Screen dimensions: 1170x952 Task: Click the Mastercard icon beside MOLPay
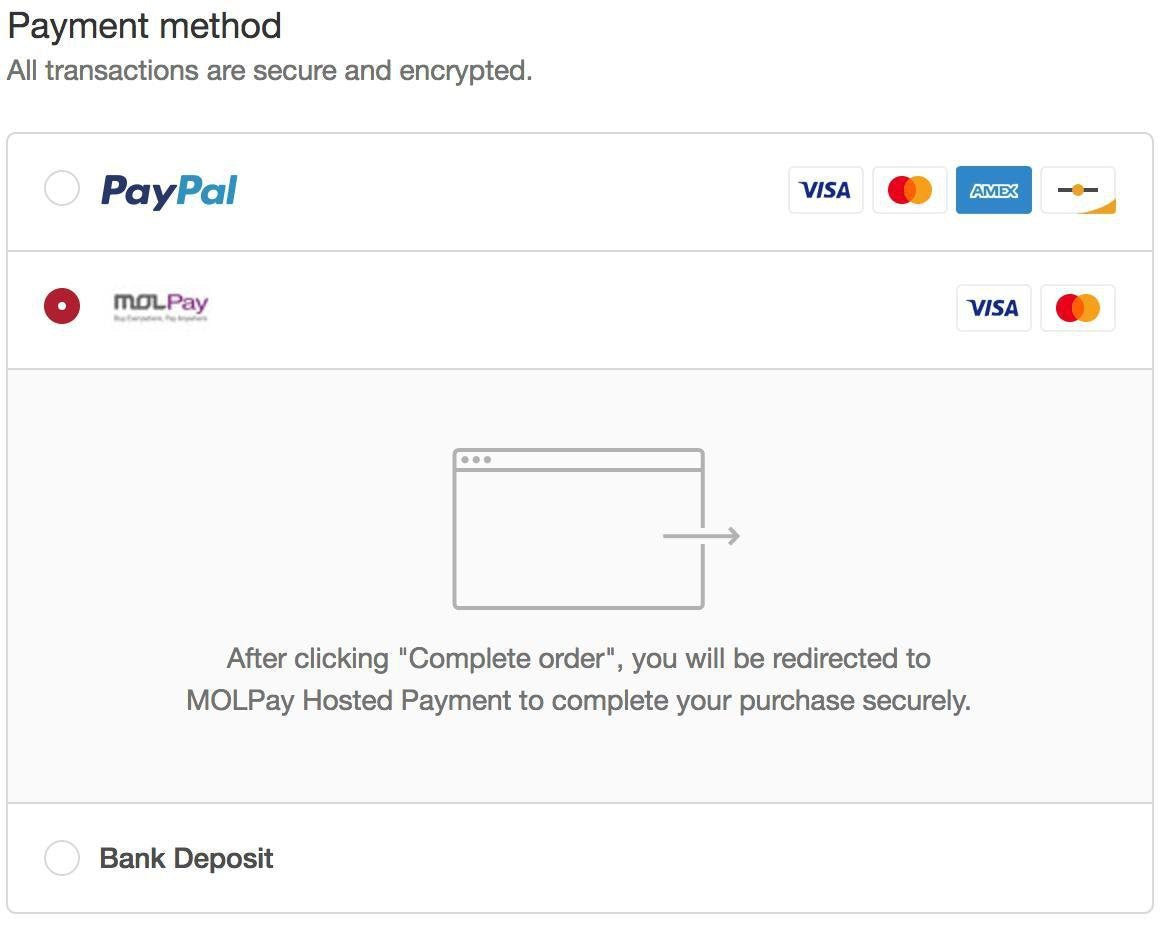tap(1077, 308)
